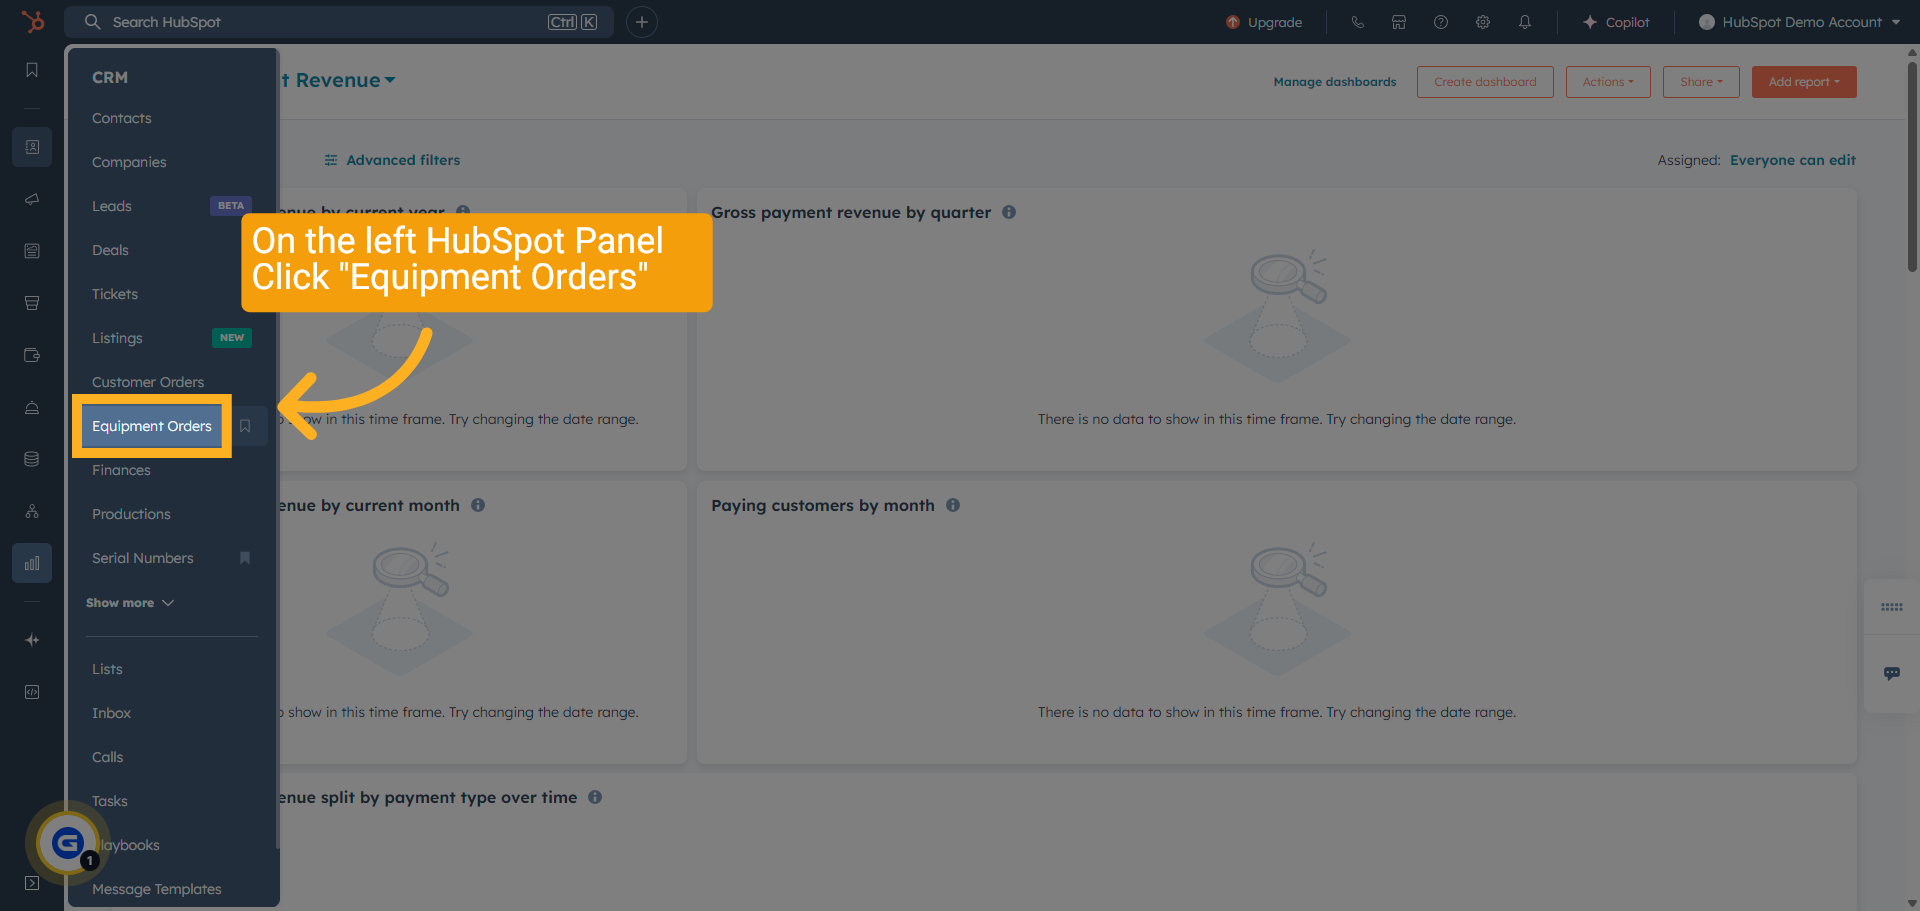Open the Automation workflows sidebar icon
The width and height of the screenshot is (1920, 911).
[32, 511]
